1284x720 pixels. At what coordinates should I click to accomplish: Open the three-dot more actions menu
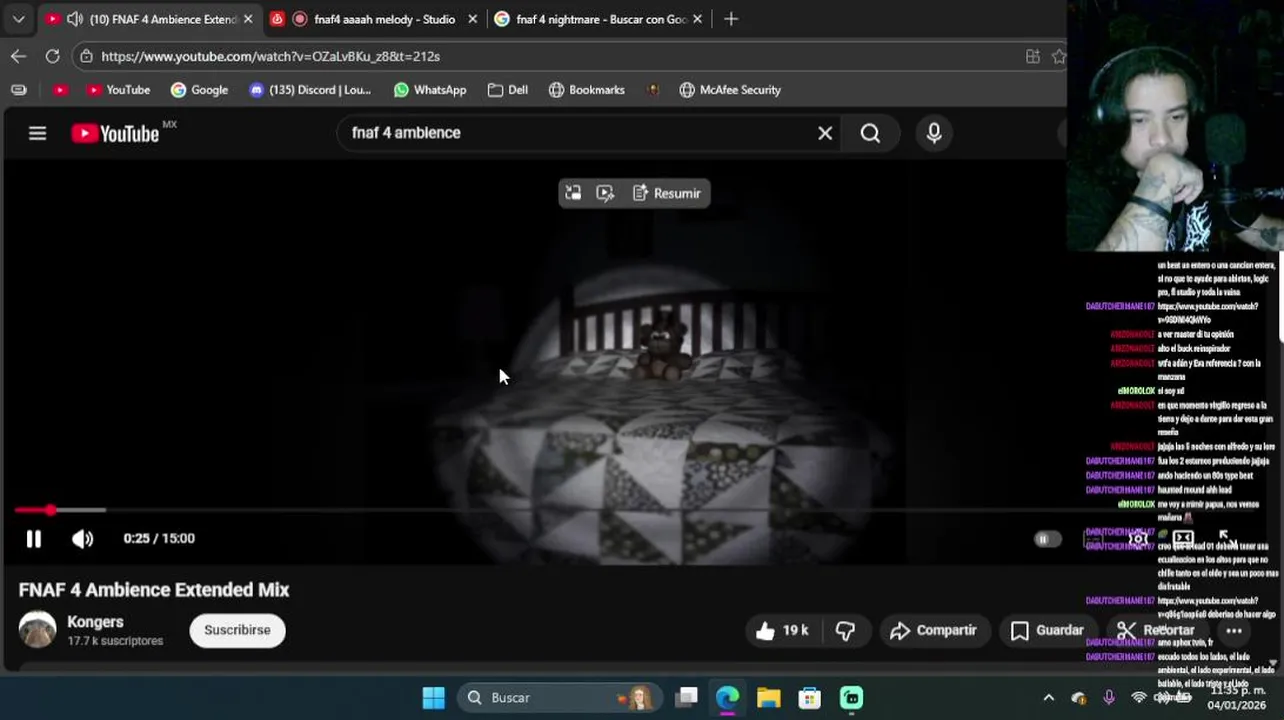click(x=1234, y=630)
